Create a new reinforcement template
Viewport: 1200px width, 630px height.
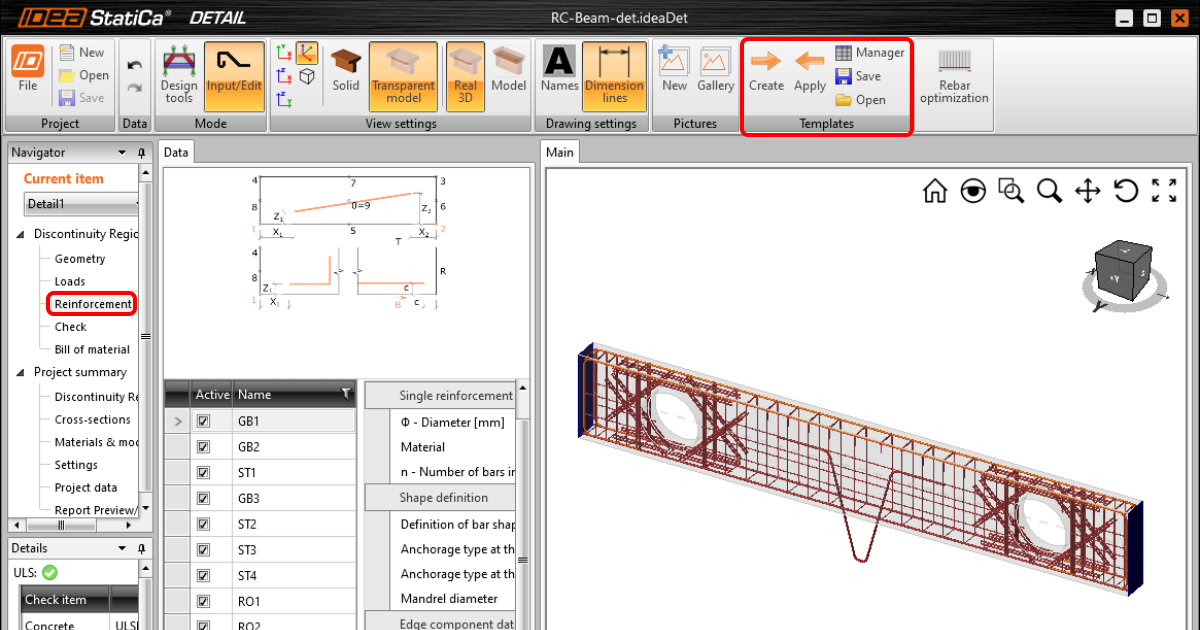tap(766, 70)
